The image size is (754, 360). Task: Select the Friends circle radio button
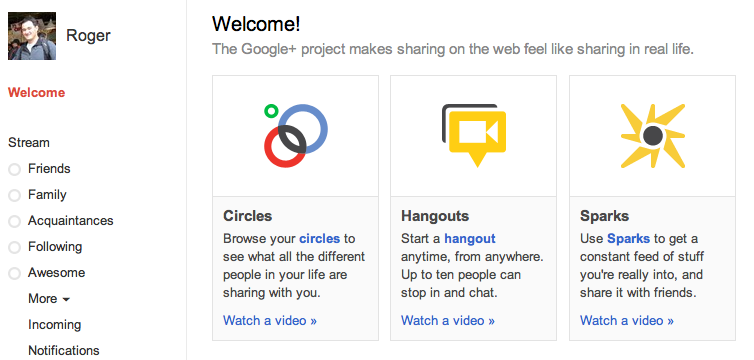point(14,169)
